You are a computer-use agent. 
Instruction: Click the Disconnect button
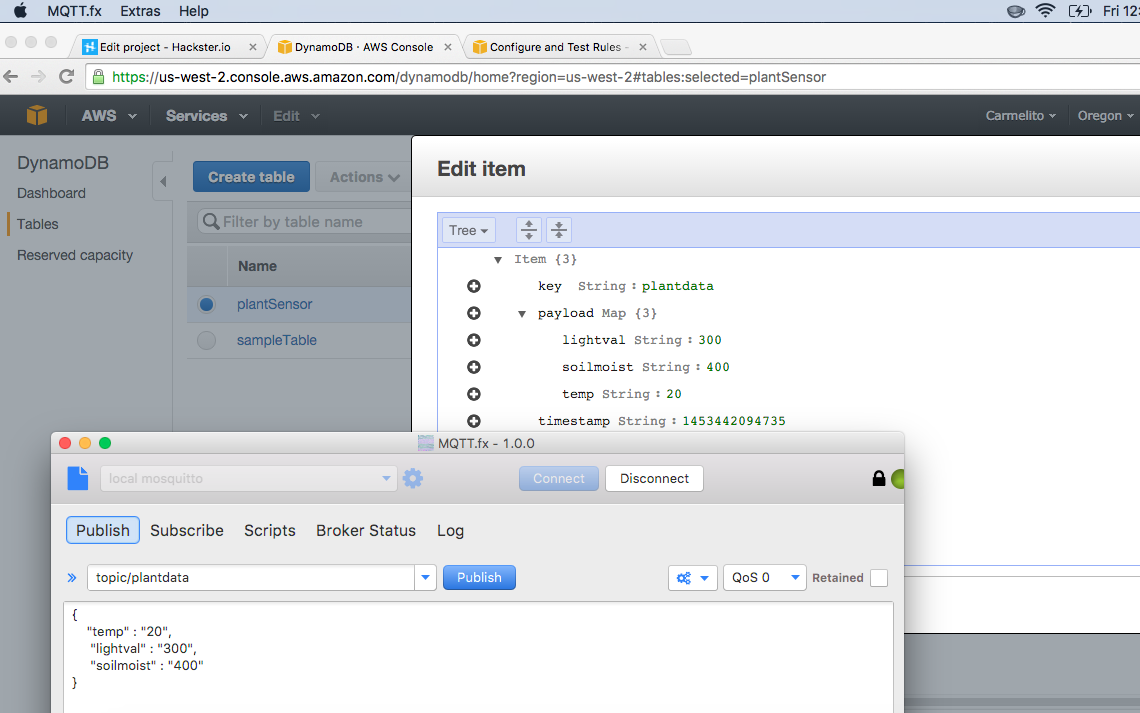[654, 479]
